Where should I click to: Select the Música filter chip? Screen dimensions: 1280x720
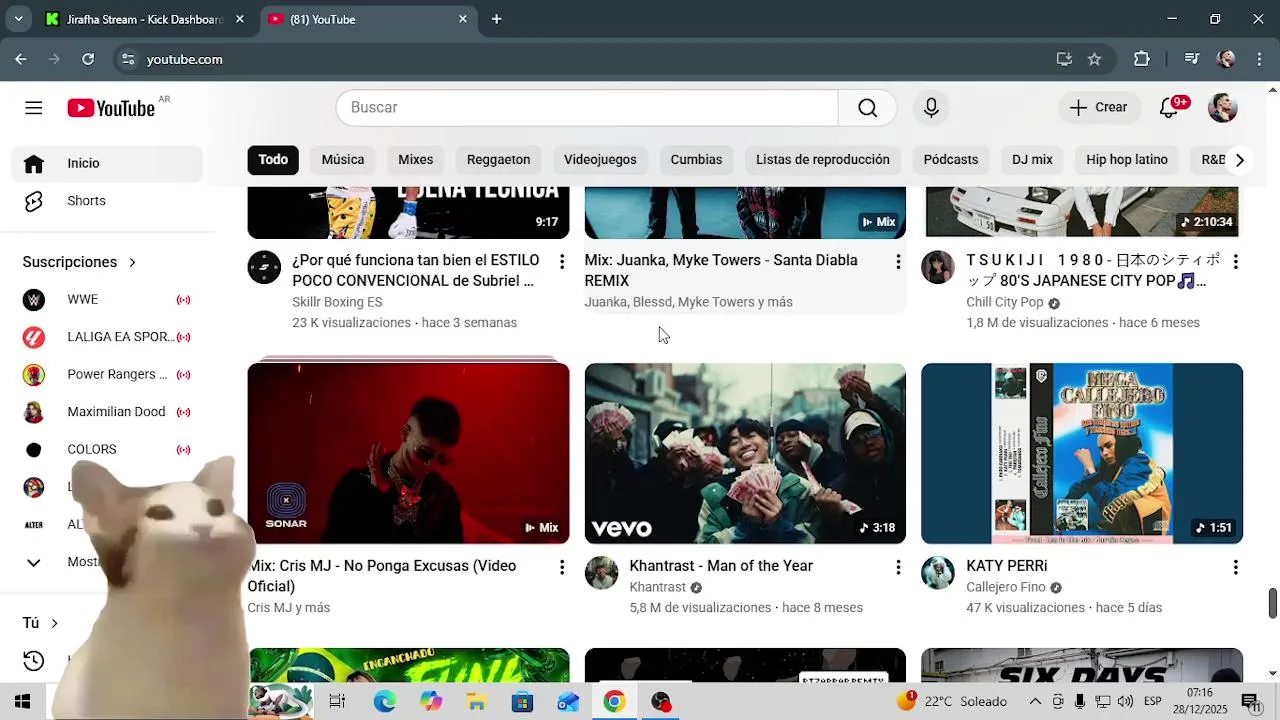tap(343, 160)
